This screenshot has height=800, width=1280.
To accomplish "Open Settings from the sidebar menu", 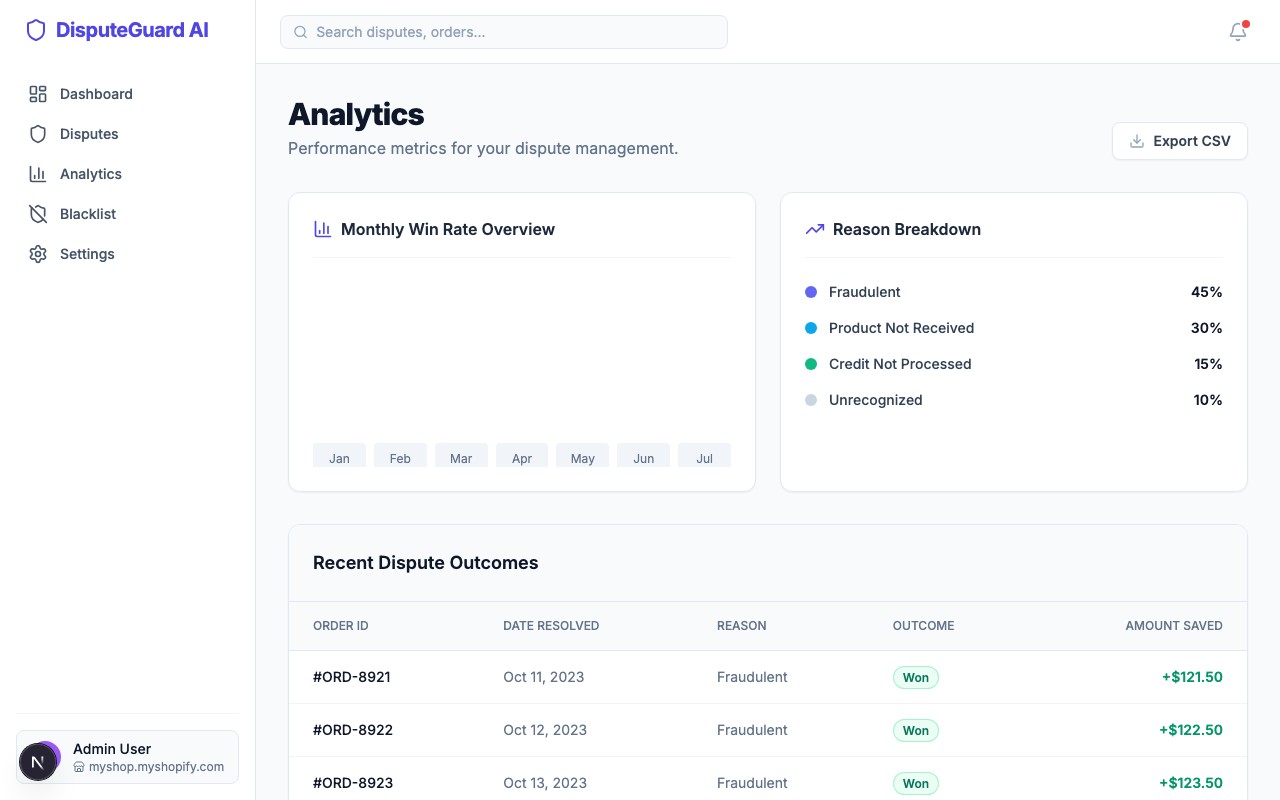I will coord(87,253).
